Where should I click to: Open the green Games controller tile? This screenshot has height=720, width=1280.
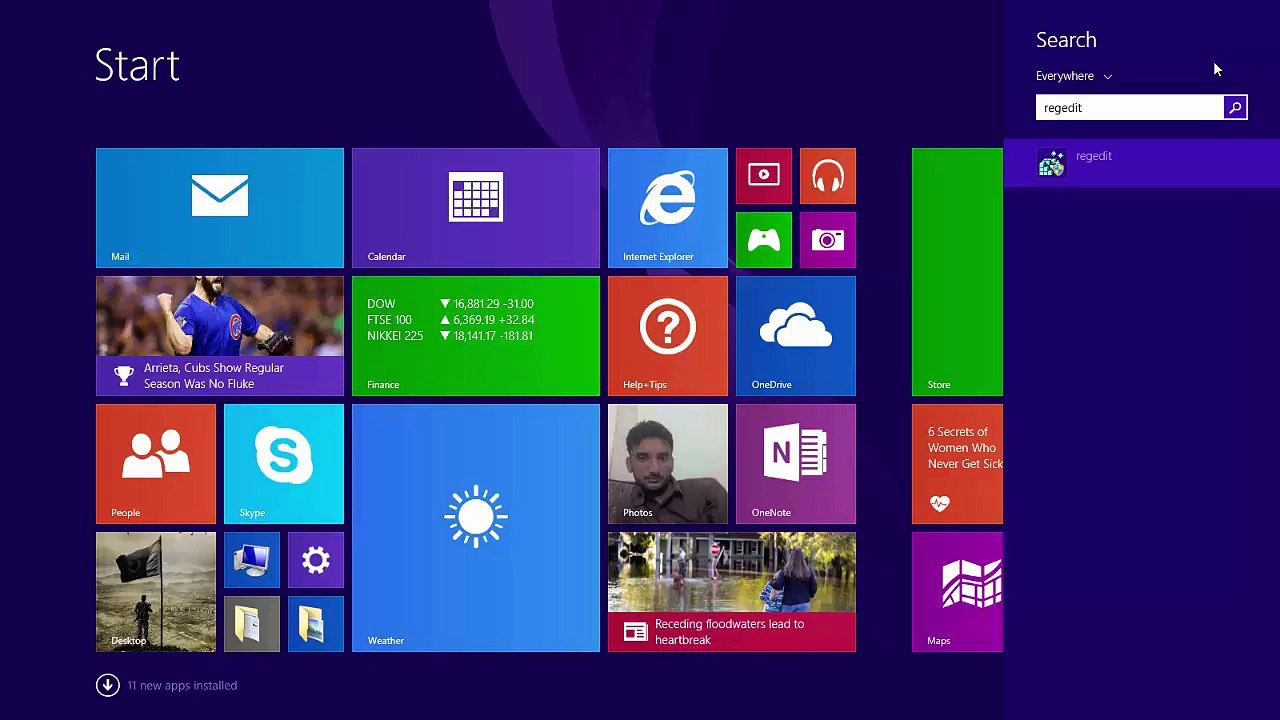tap(764, 240)
